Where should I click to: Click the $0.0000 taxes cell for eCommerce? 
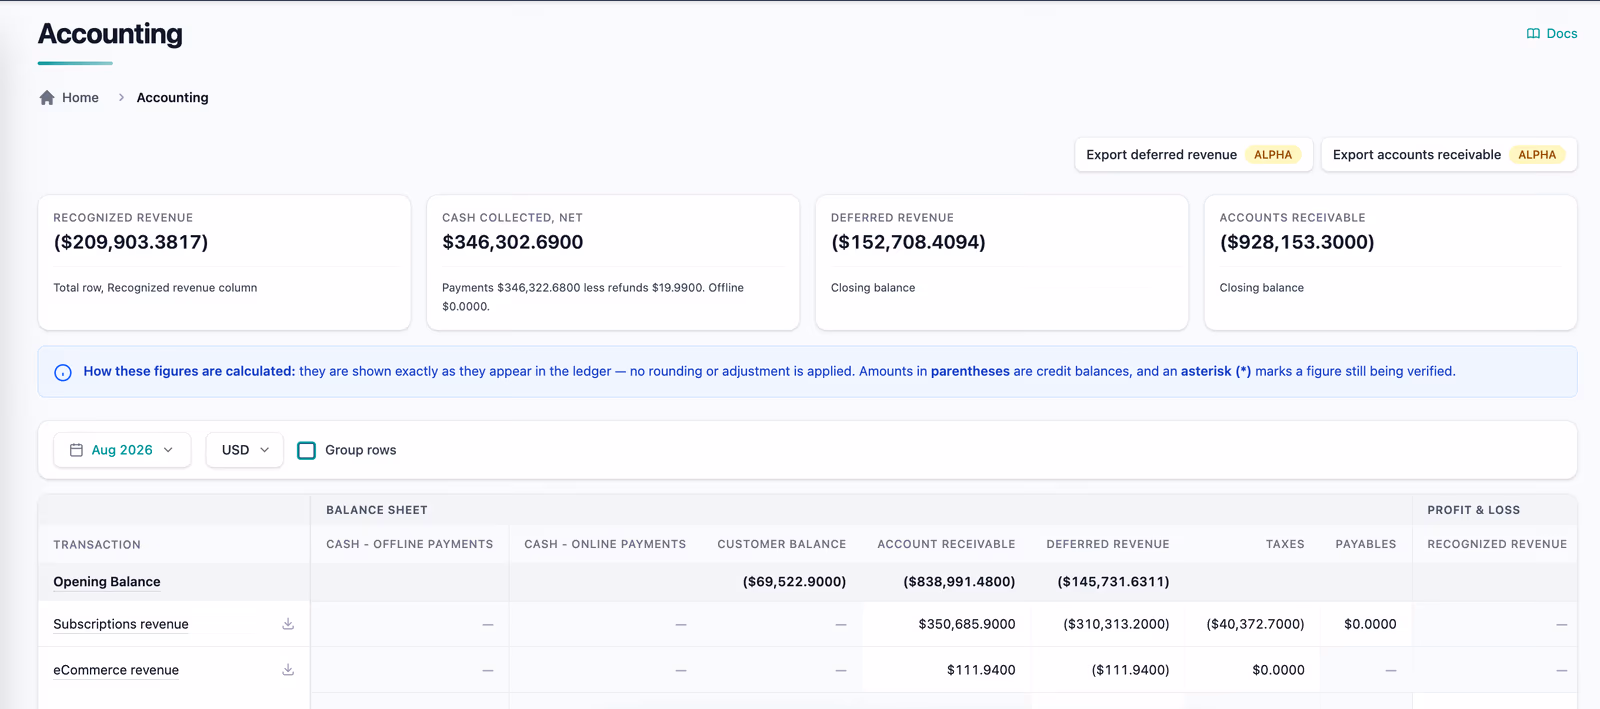[x=1278, y=670]
